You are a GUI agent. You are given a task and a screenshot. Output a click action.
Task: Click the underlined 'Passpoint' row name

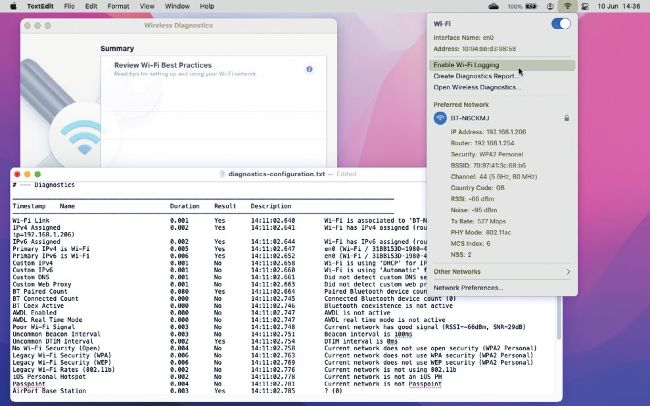29,384
